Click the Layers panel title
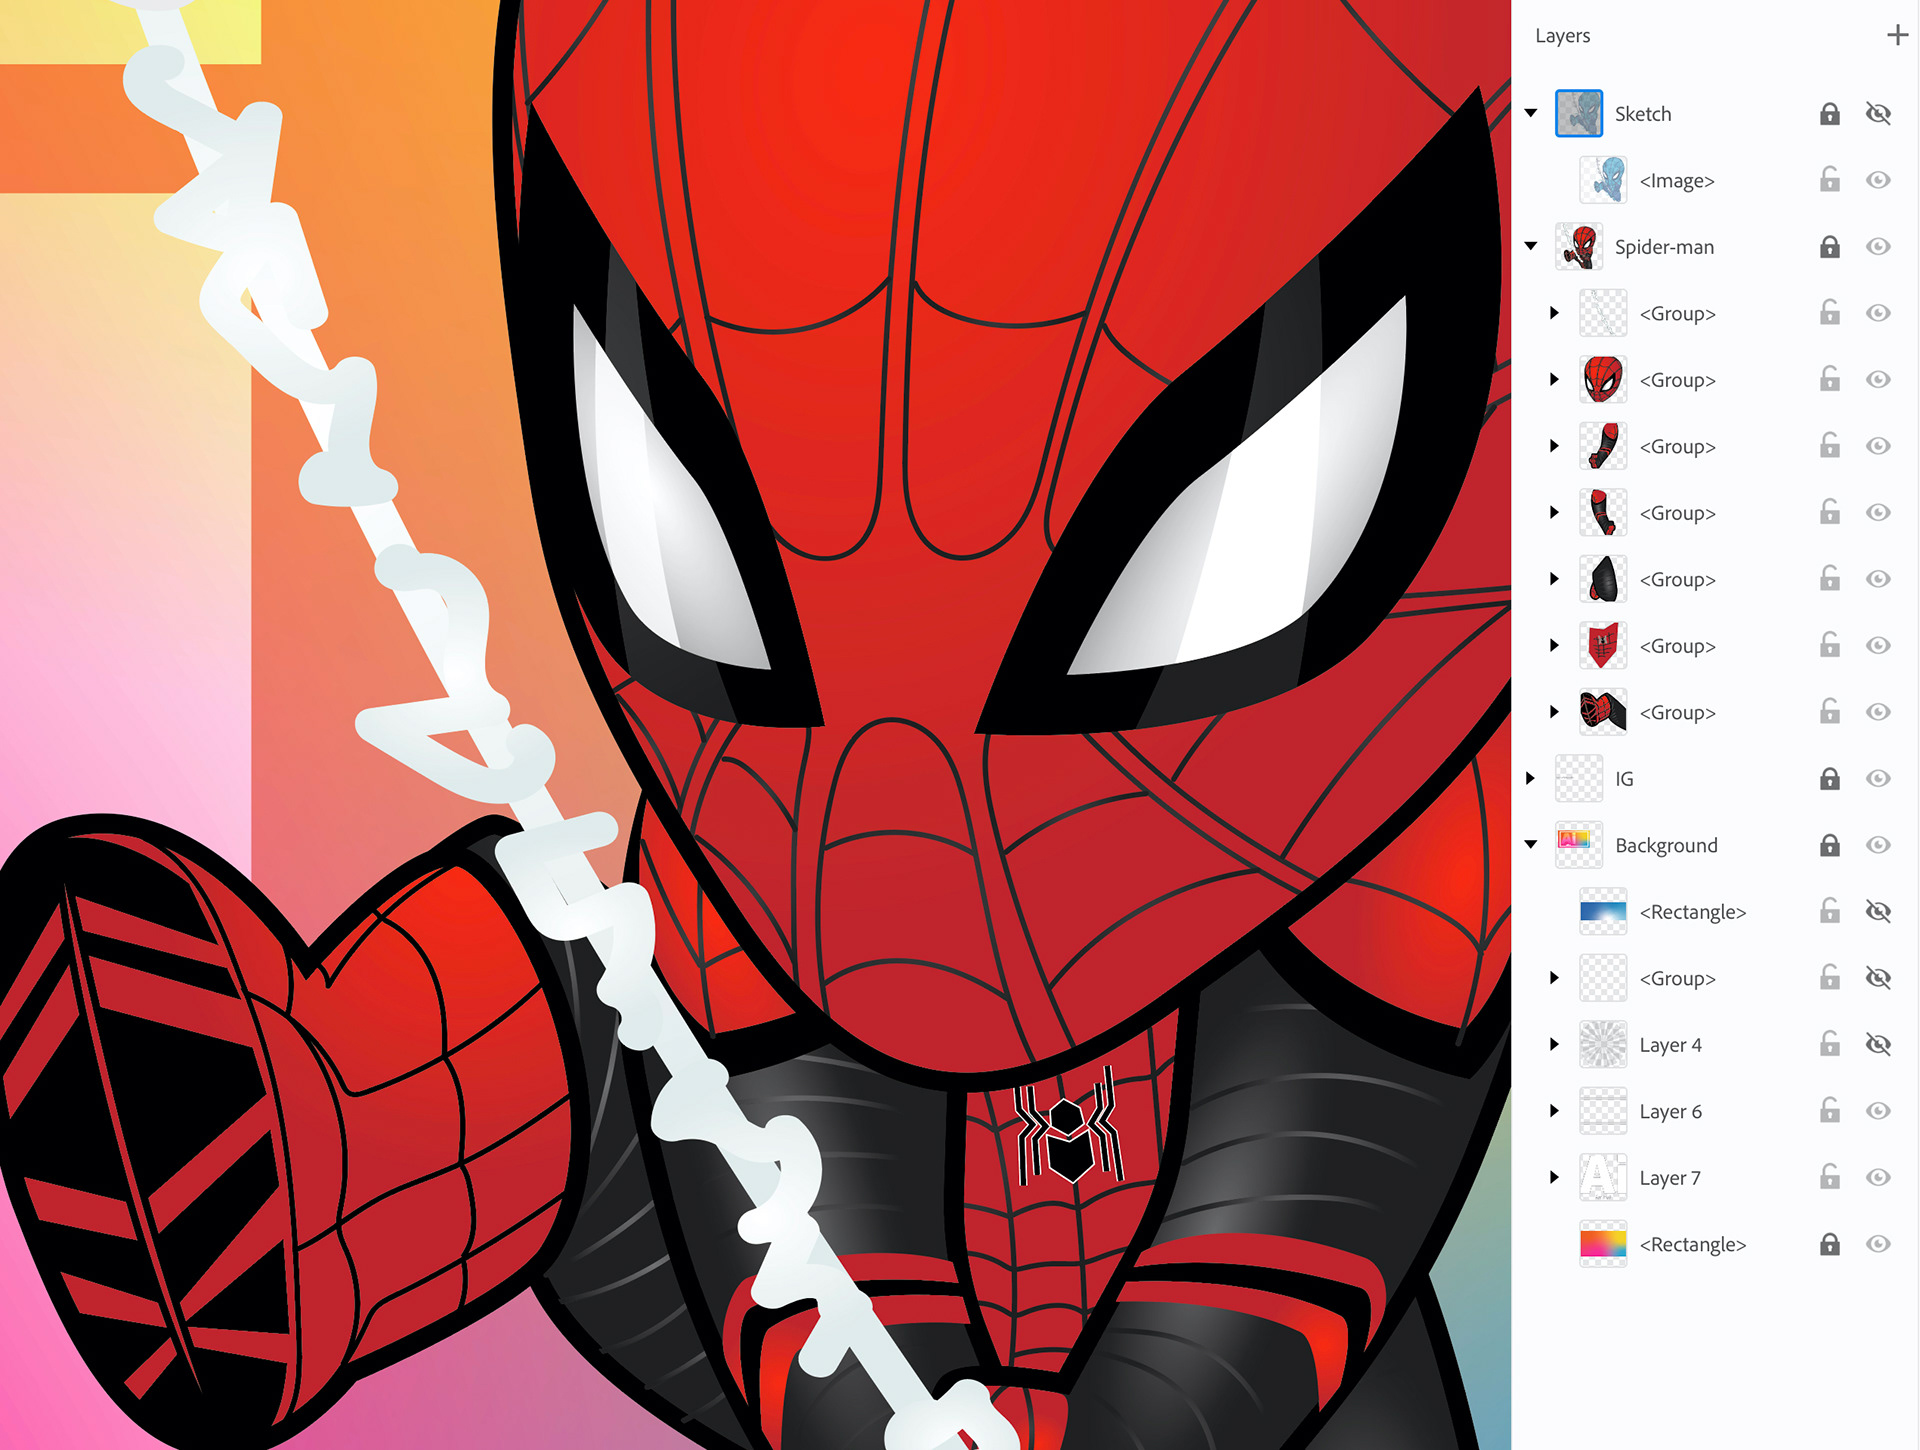The height and width of the screenshot is (1450, 1920). tap(1562, 36)
